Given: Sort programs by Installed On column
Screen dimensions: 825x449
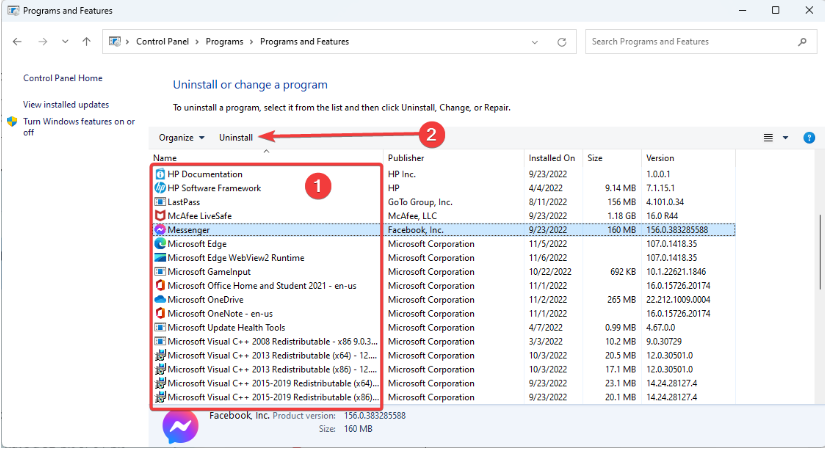Looking at the screenshot, I should click(x=552, y=158).
